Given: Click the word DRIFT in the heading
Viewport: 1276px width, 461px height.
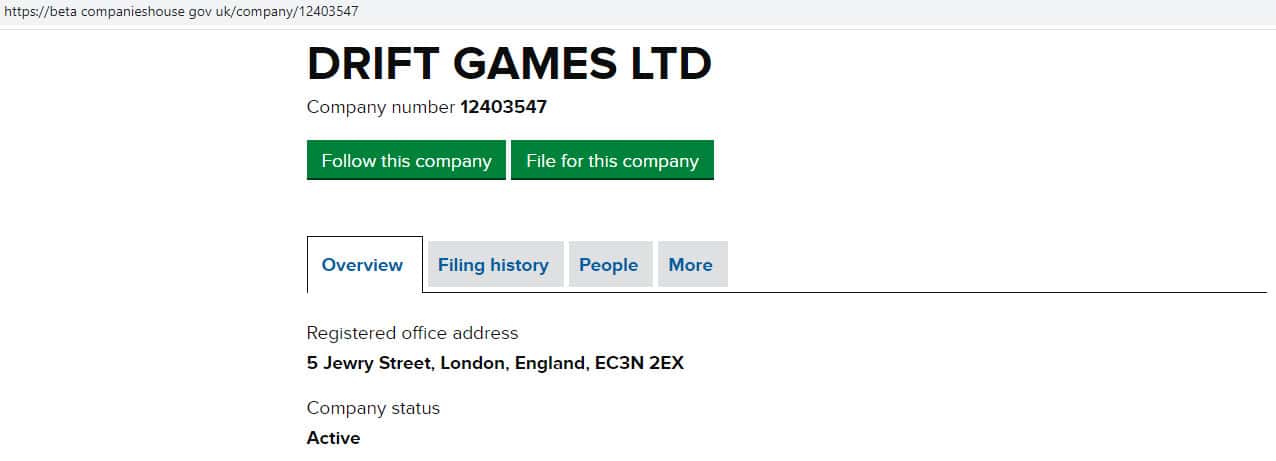Looking at the screenshot, I should coord(372,64).
